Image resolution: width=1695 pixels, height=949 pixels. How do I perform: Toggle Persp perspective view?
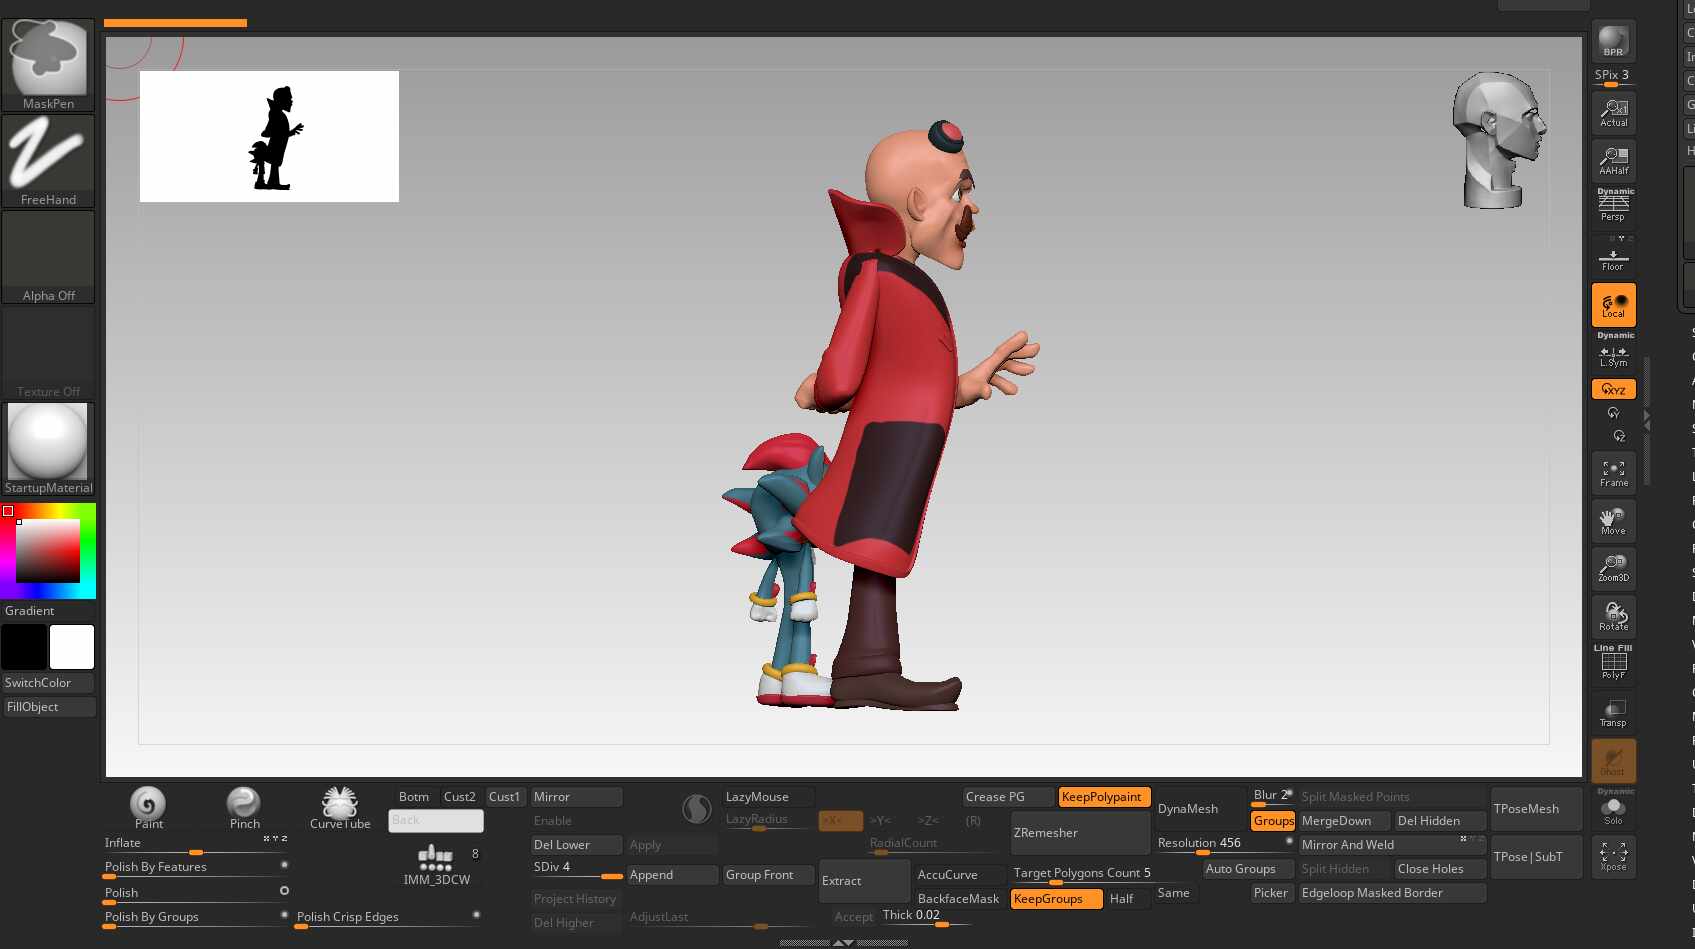(x=1613, y=206)
